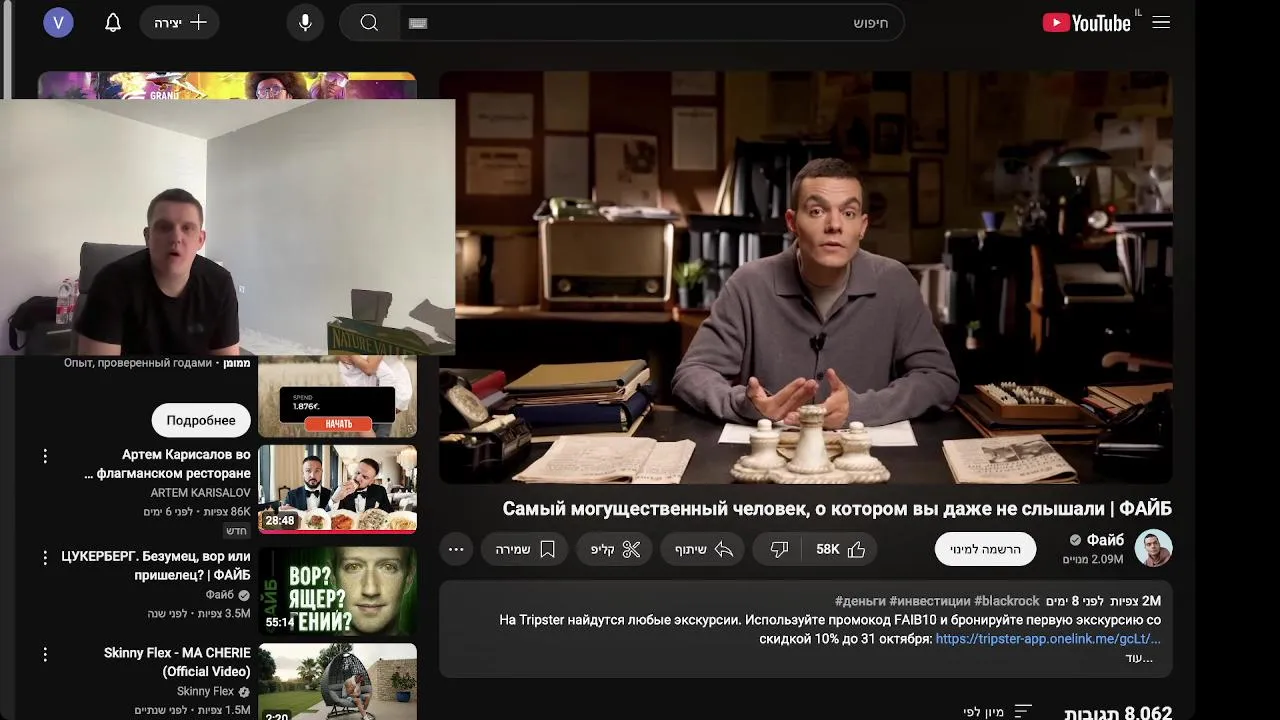Expand description with עוד (more)
The width and height of the screenshot is (1280, 720).
tap(1139, 657)
